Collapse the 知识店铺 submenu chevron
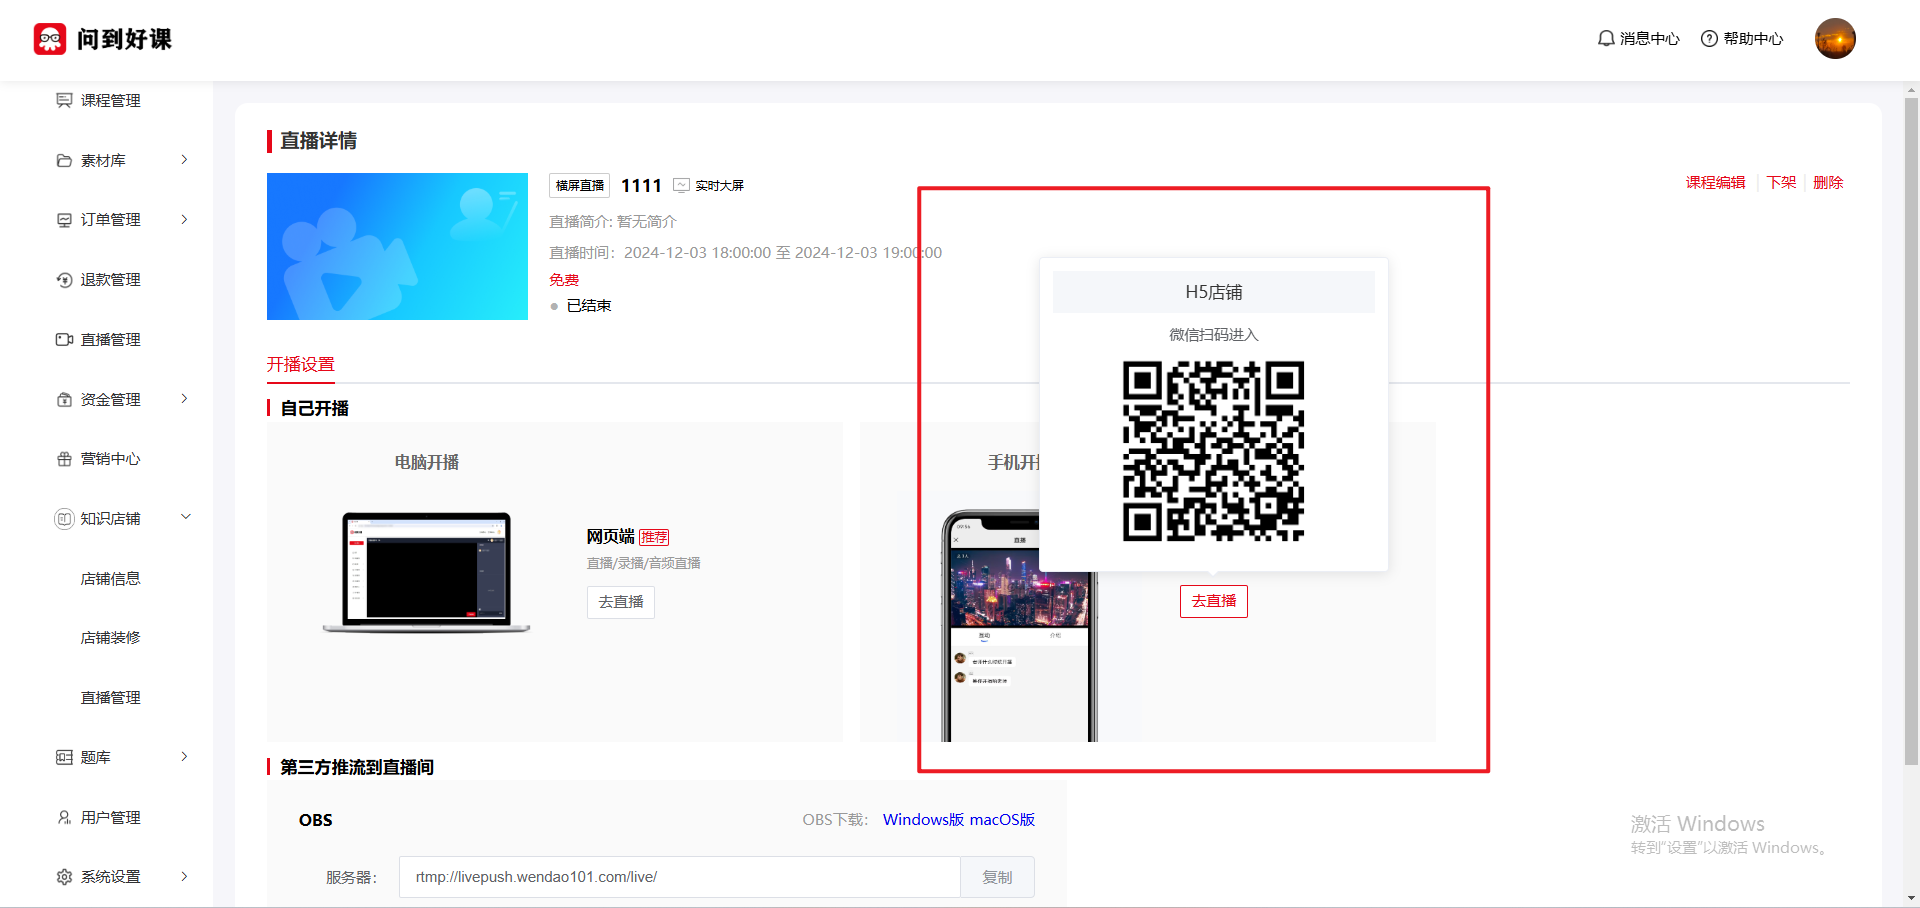 [185, 517]
